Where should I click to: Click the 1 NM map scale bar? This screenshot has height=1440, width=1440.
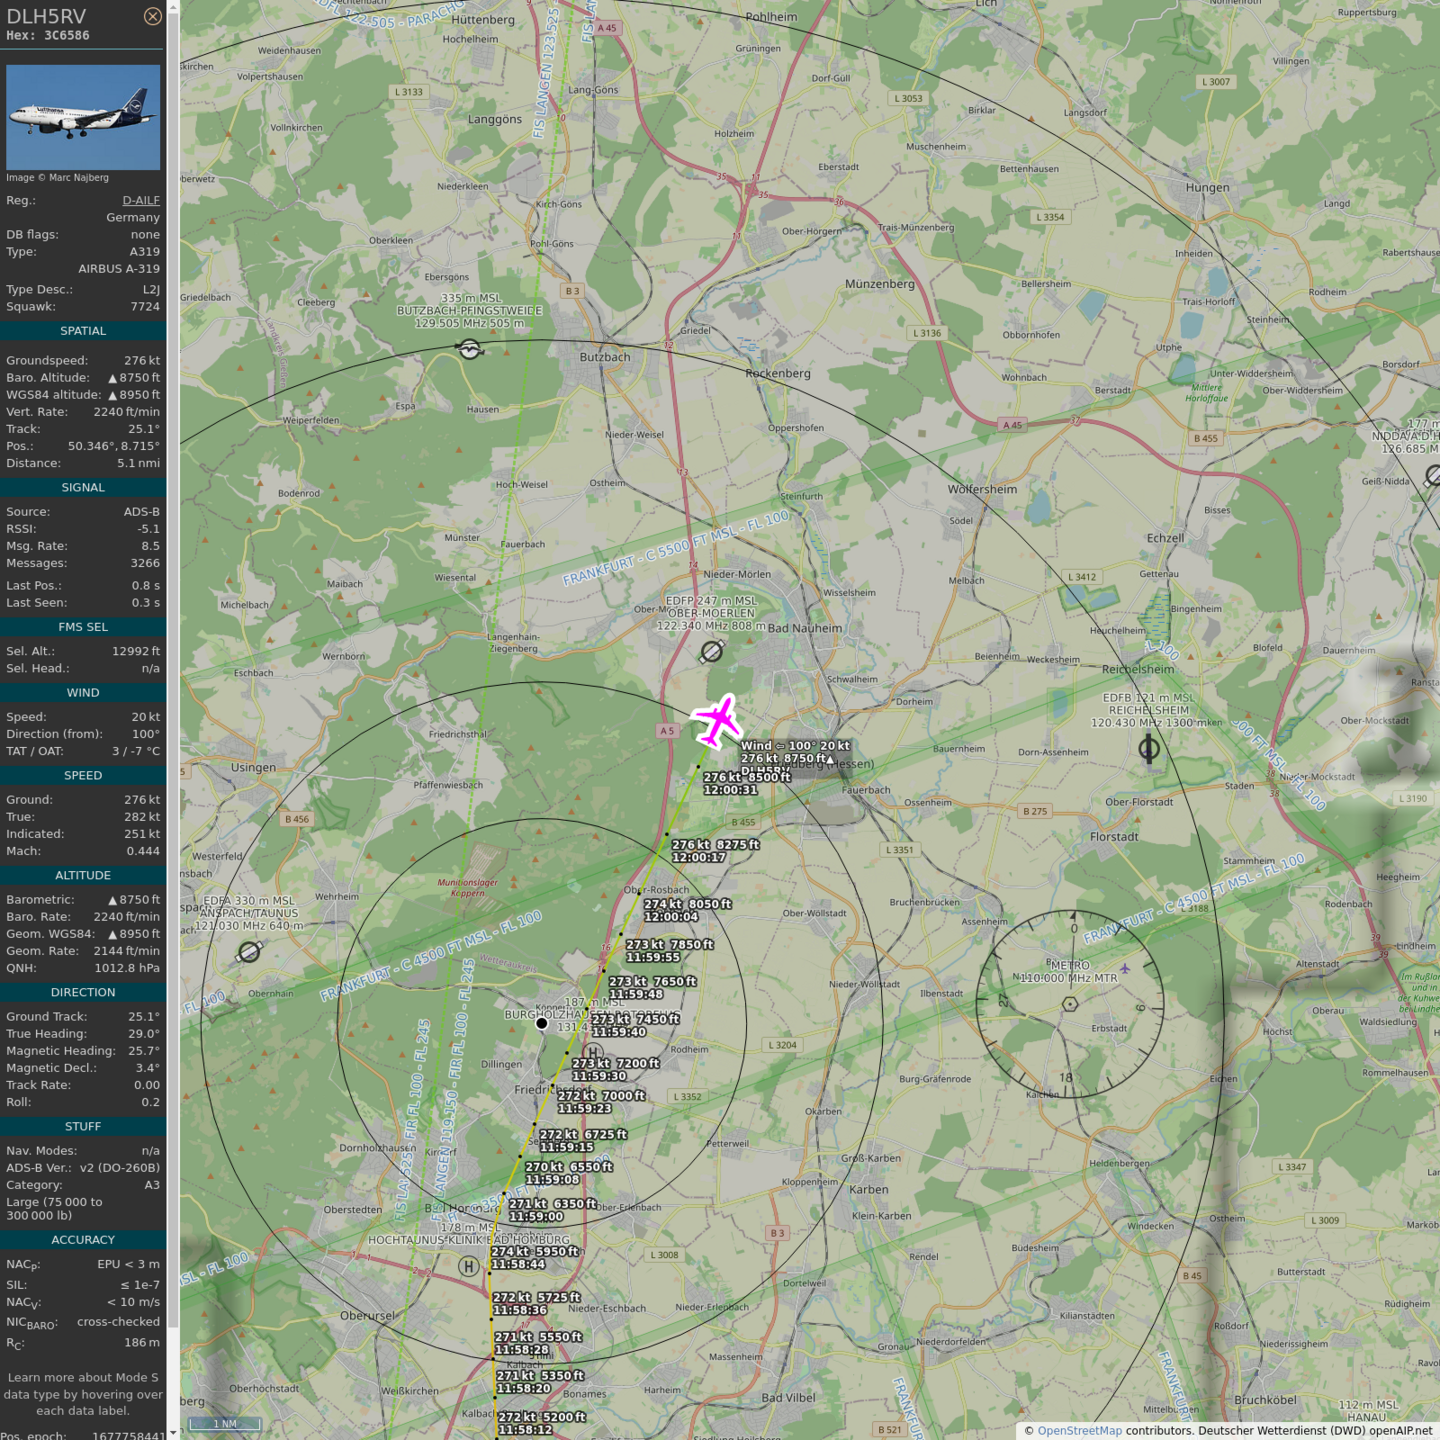[x=225, y=1424]
